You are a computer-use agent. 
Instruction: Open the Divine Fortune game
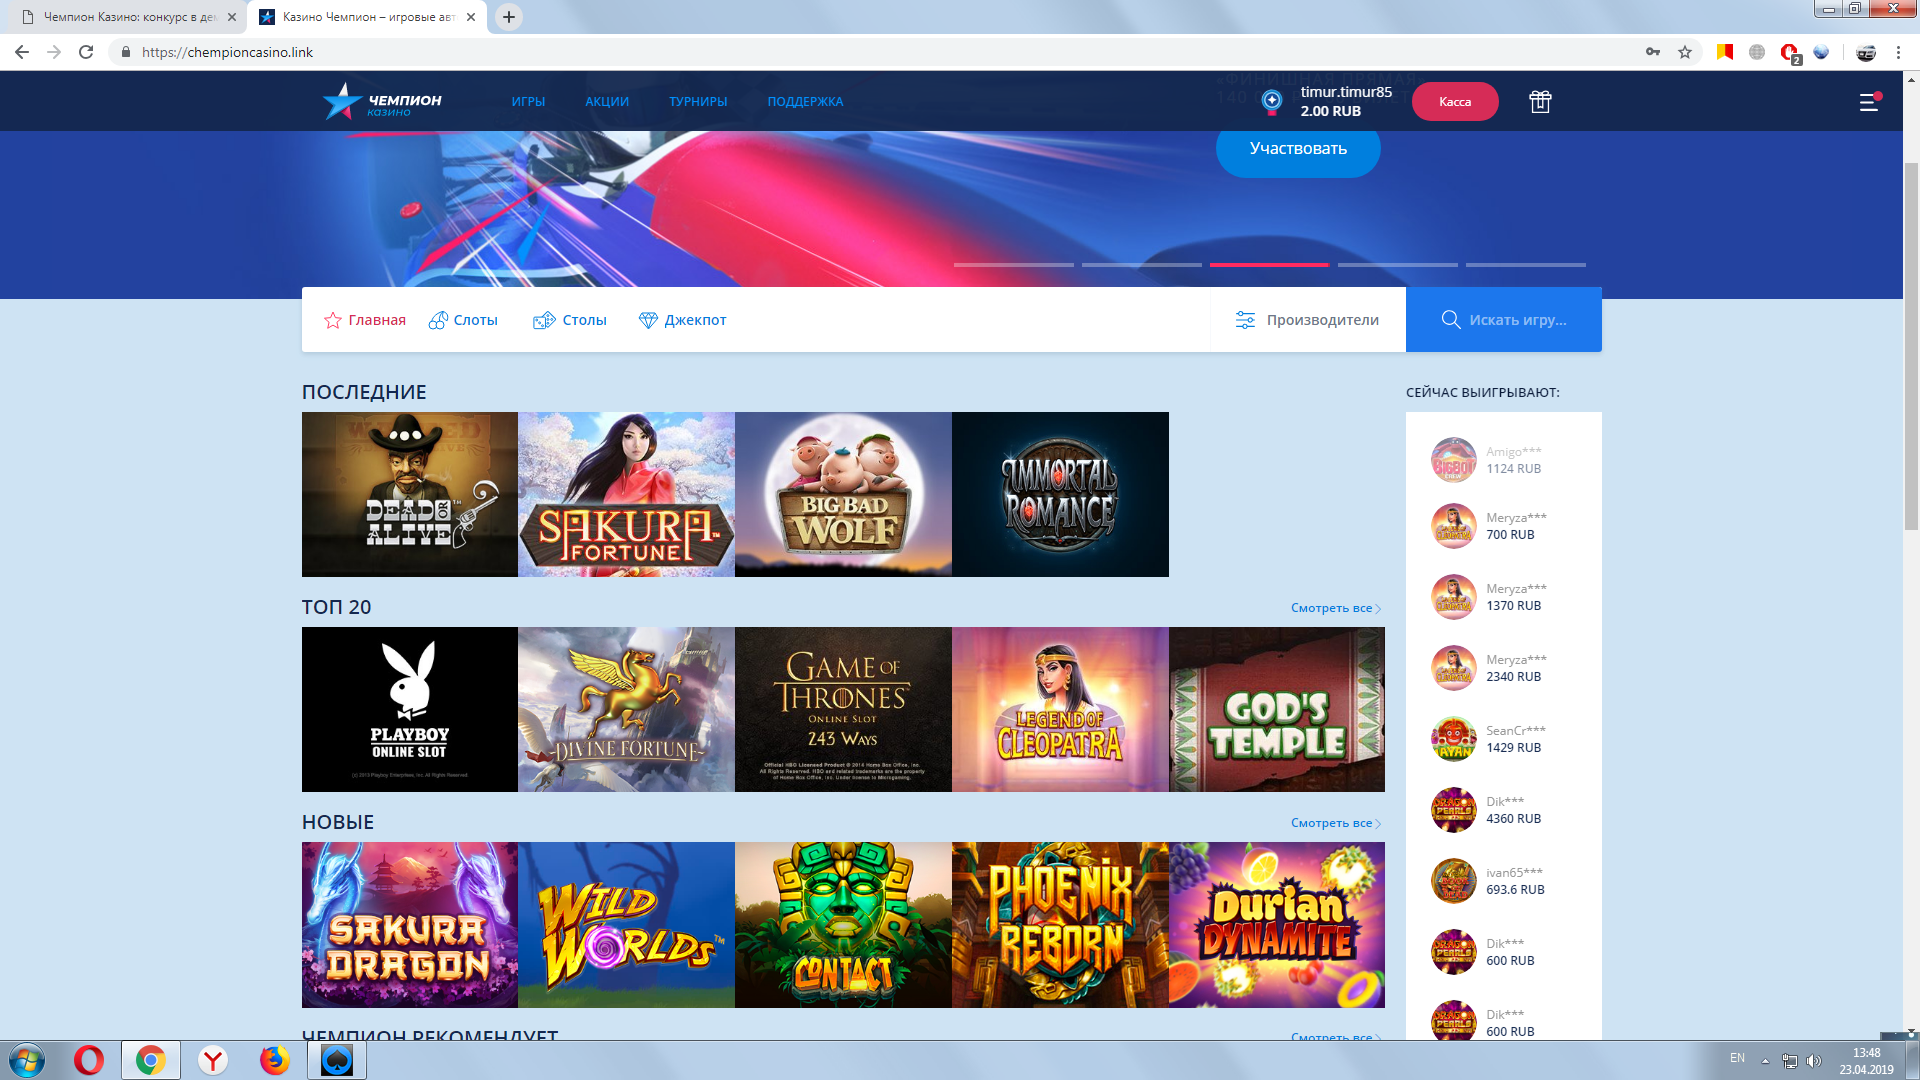[x=627, y=709]
